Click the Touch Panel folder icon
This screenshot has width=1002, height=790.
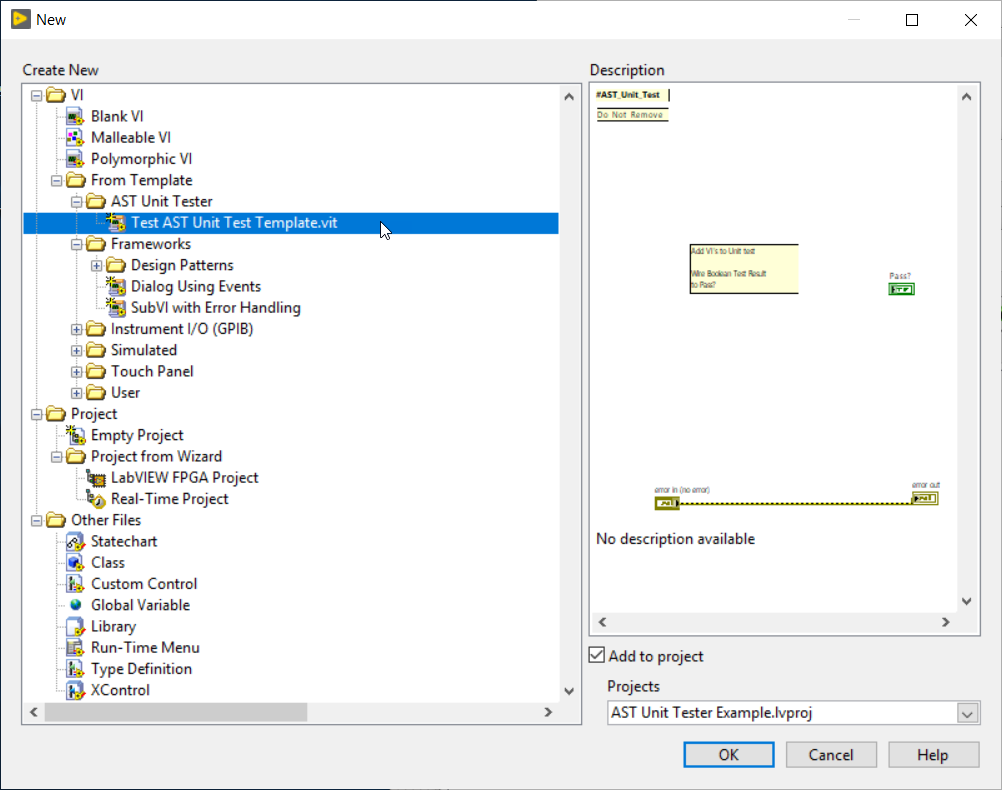coord(96,371)
